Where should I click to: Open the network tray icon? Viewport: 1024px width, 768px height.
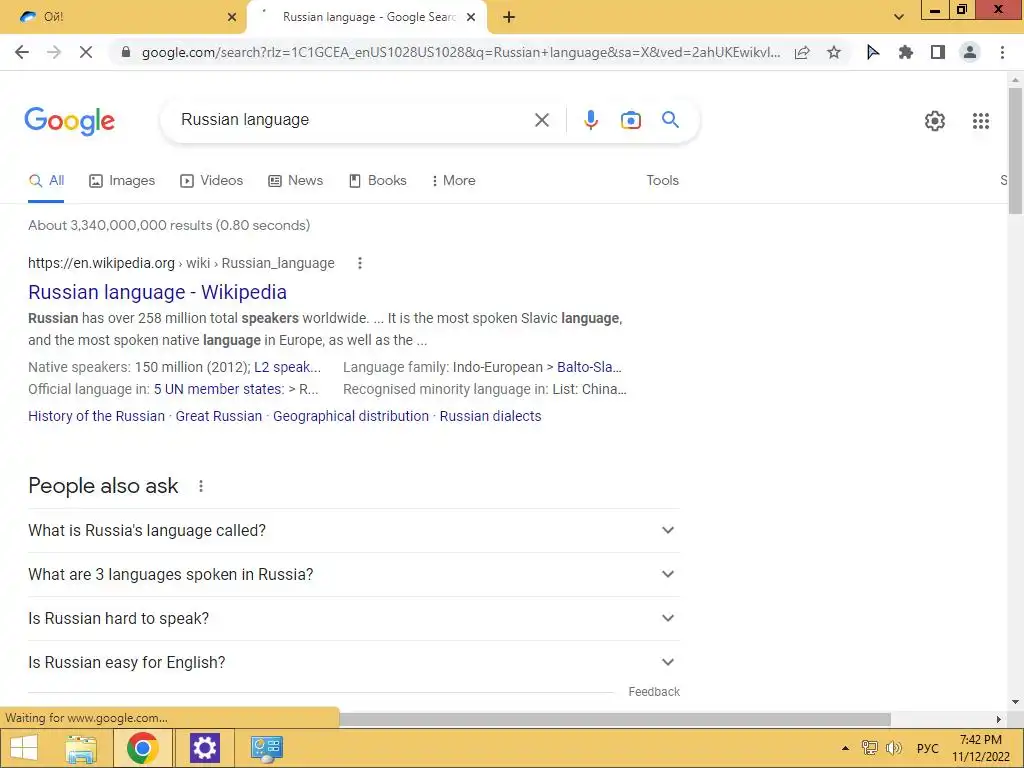point(869,748)
